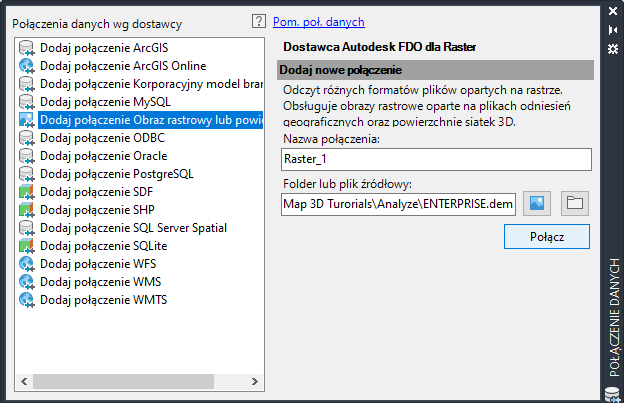Click the folder browse icon
This screenshot has width=624, height=403.
click(574, 203)
